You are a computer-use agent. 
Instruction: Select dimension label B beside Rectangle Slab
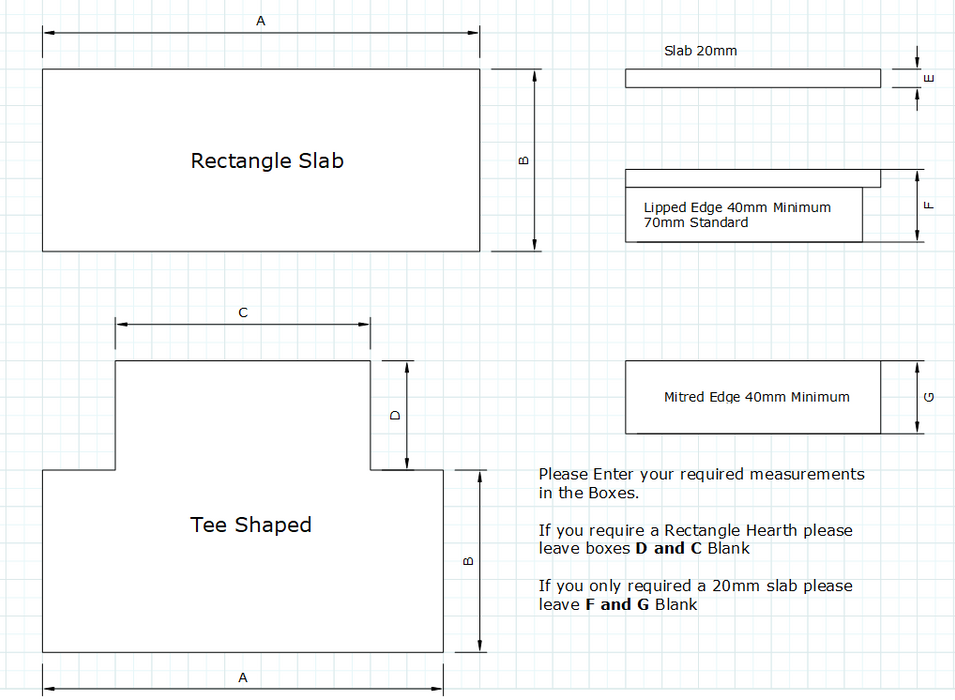[x=524, y=161]
